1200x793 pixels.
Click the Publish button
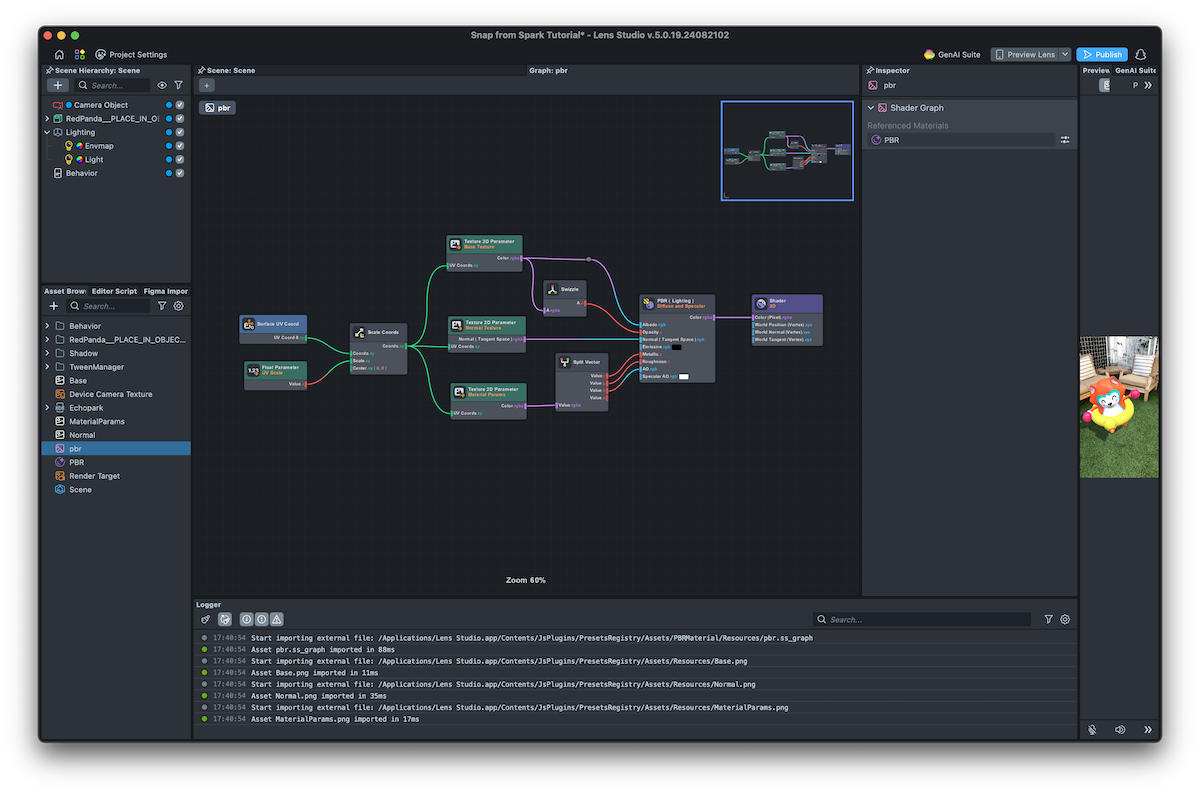tap(1102, 55)
